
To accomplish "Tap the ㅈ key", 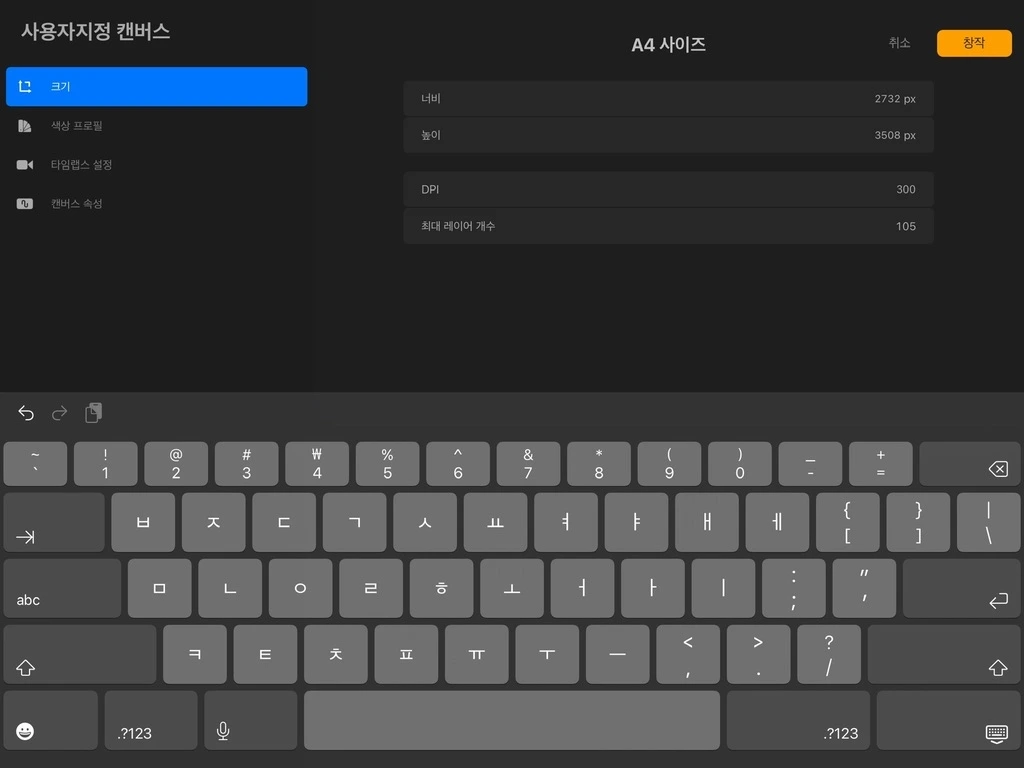I will tap(214, 522).
